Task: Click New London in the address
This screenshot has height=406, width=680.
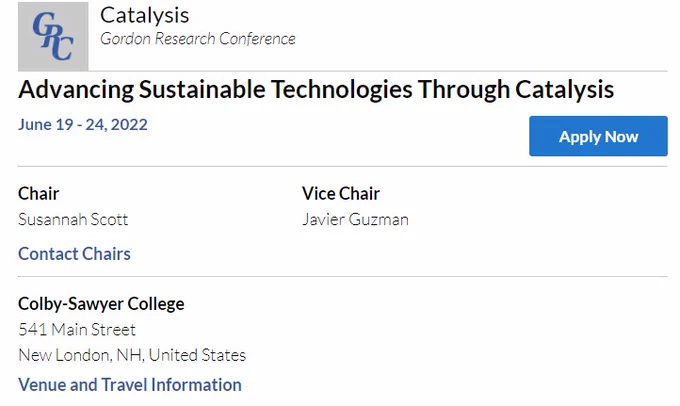Action: pos(64,355)
